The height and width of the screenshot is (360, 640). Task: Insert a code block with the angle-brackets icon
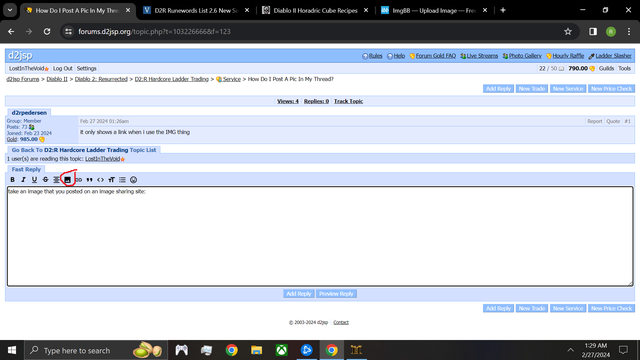pyautogui.click(x=100, y=180)
